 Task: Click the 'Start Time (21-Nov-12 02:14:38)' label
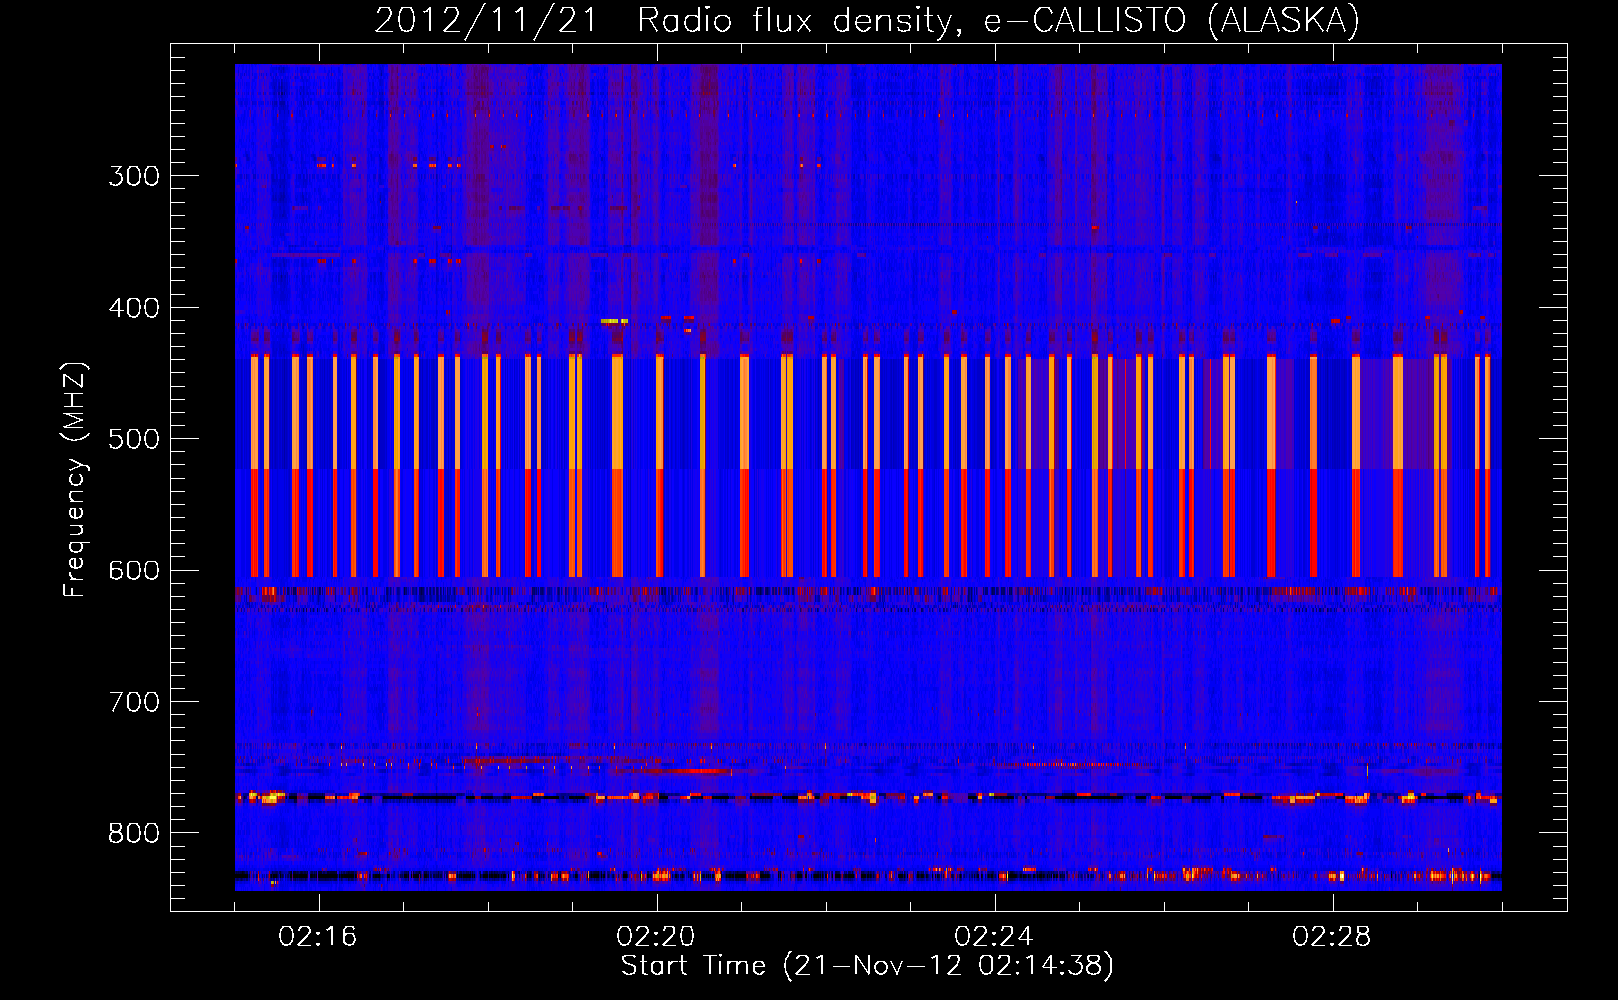click(867, 966)
